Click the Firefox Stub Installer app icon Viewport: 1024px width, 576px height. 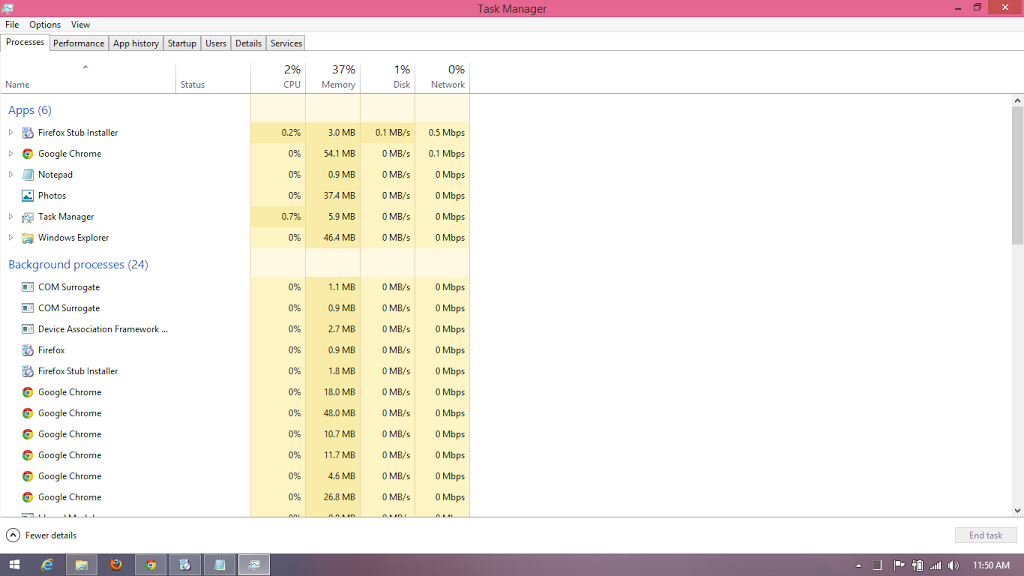[28, 133]
